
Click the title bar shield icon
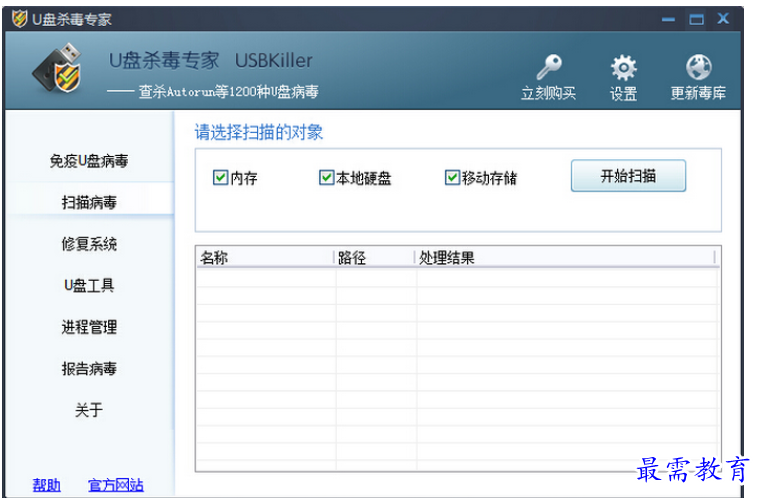coord(19,19)
